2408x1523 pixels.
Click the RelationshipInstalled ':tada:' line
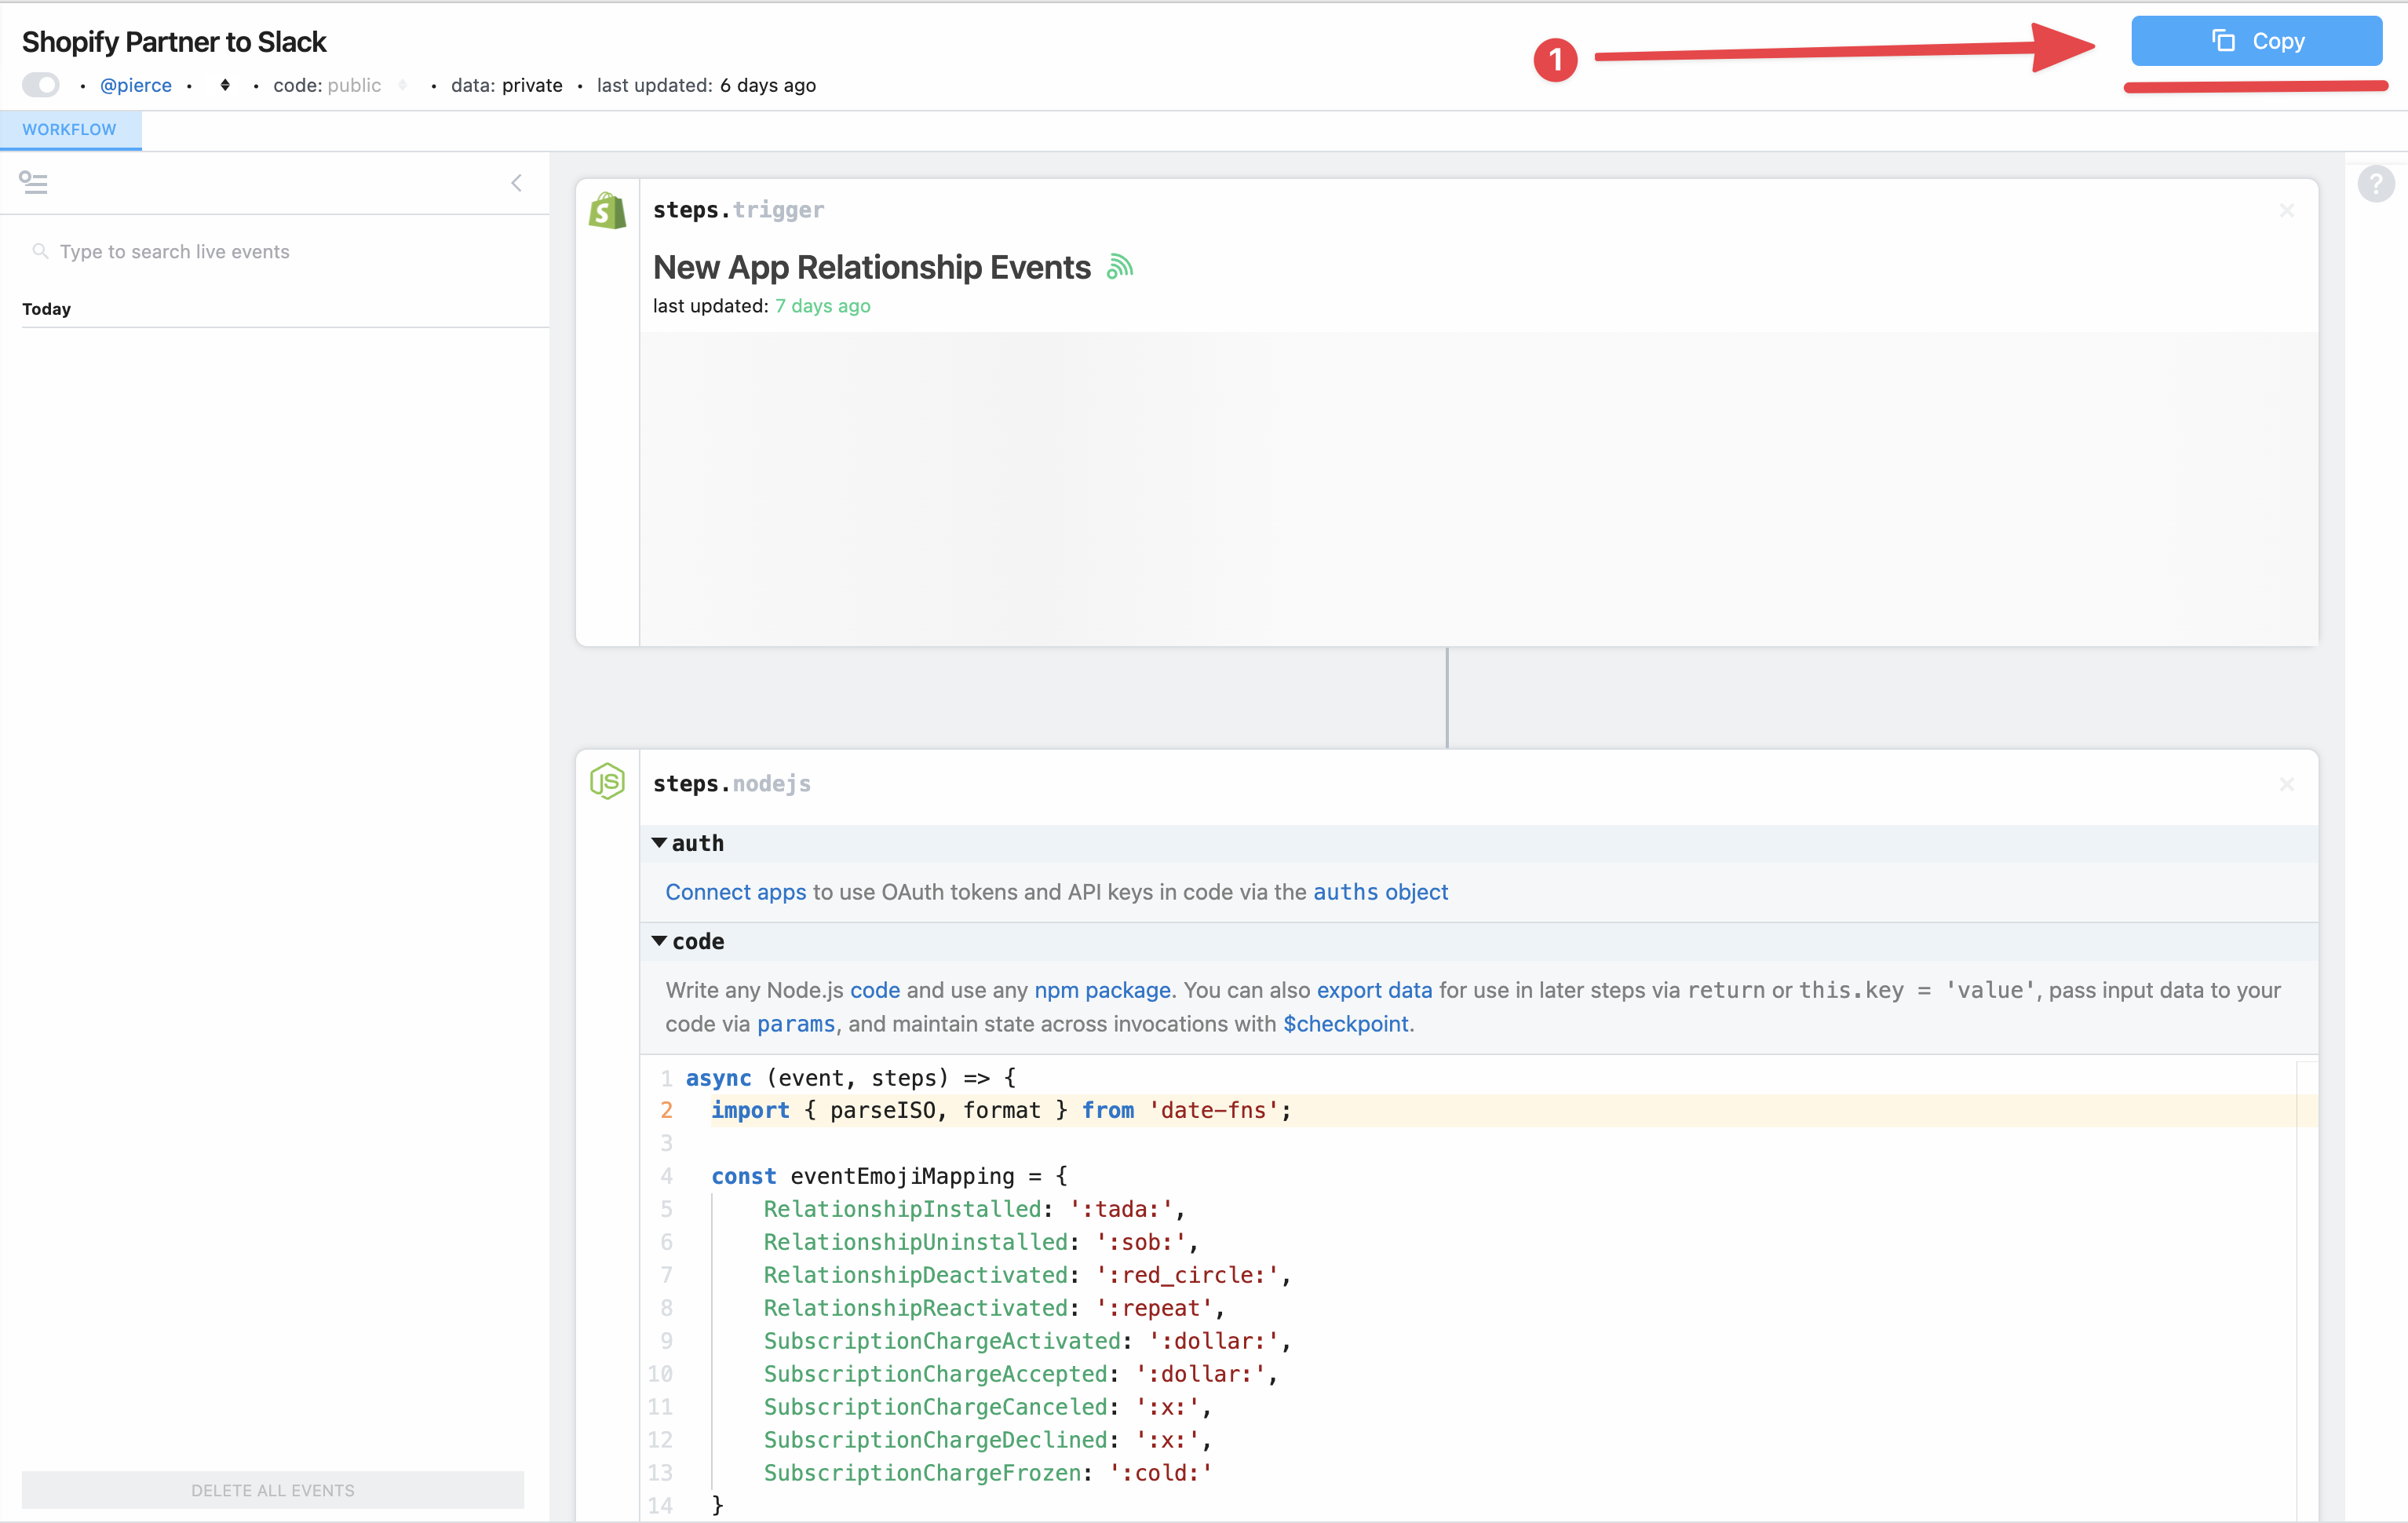974,1209
